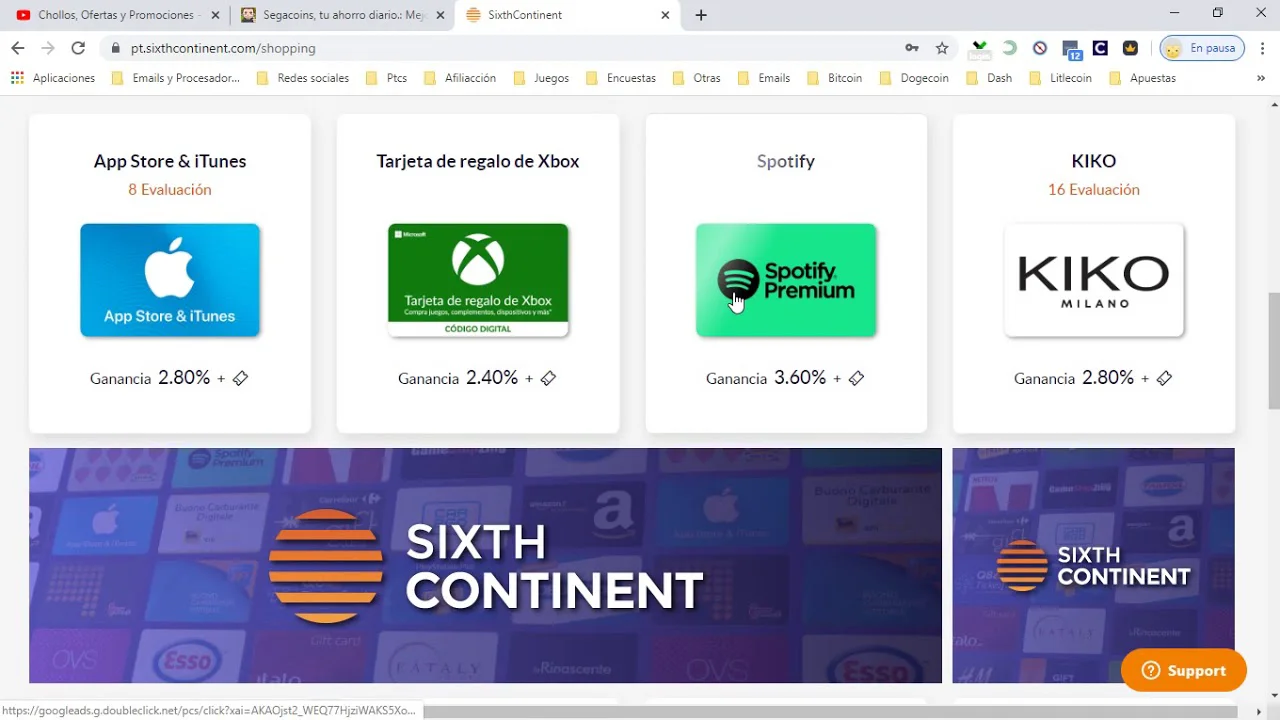Open the 16 Evaluación link under KIKO
Image resolution: width=1280 pixels, height=720 pixels.
1093,189
